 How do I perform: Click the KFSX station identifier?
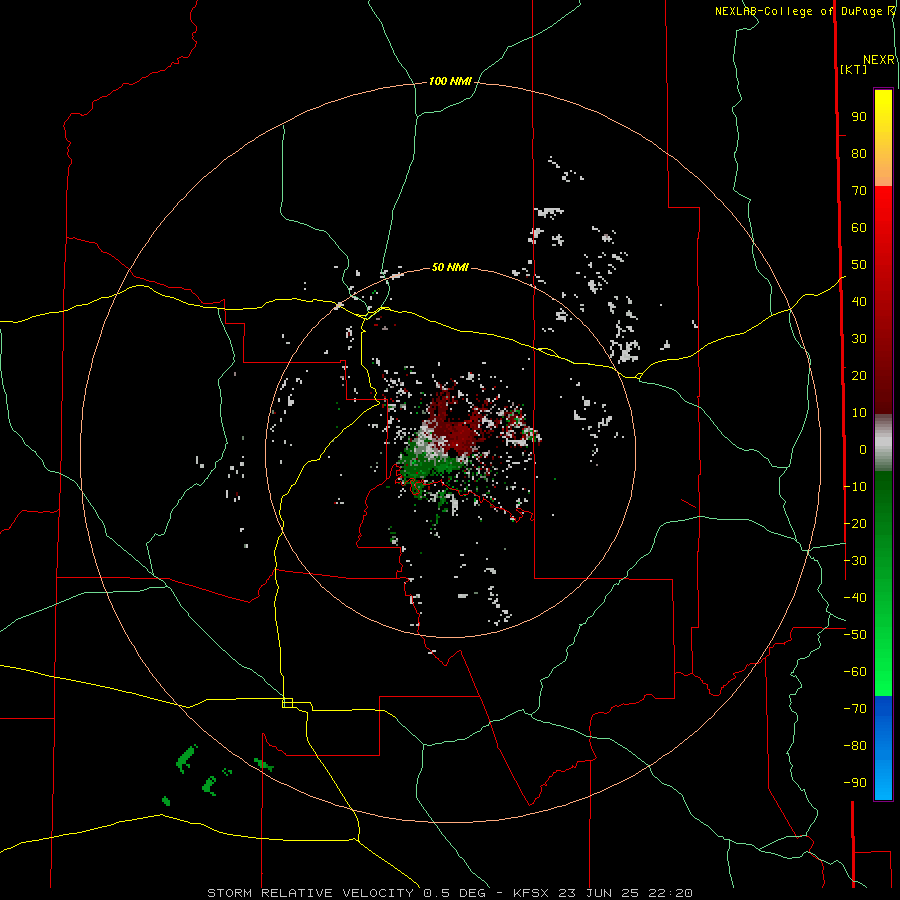tap(530, 893)
